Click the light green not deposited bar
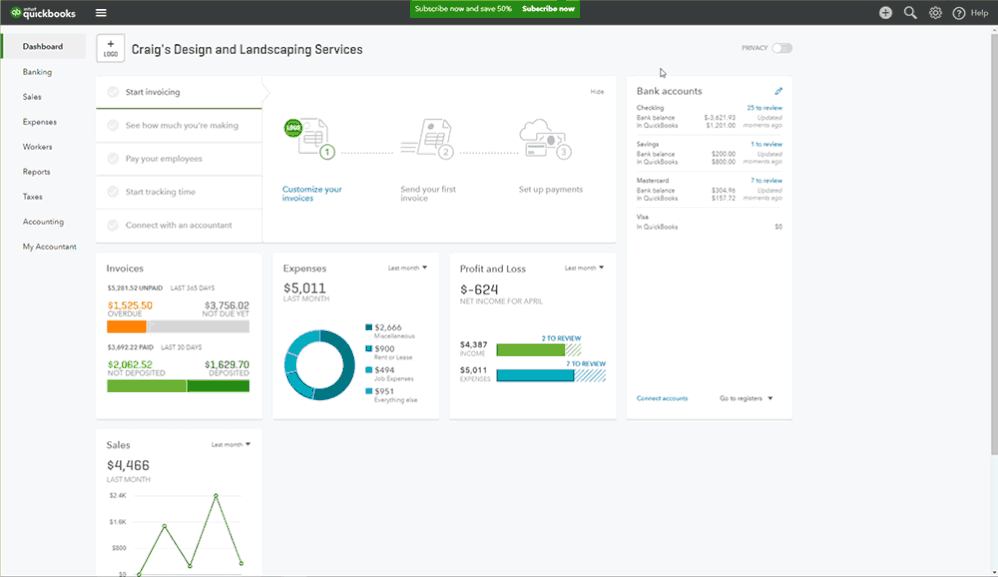Screen dimensions: 998x577 (146, 386)
